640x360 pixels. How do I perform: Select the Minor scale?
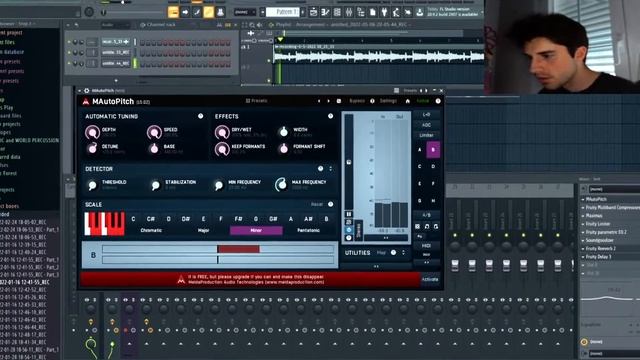point(256,231)
